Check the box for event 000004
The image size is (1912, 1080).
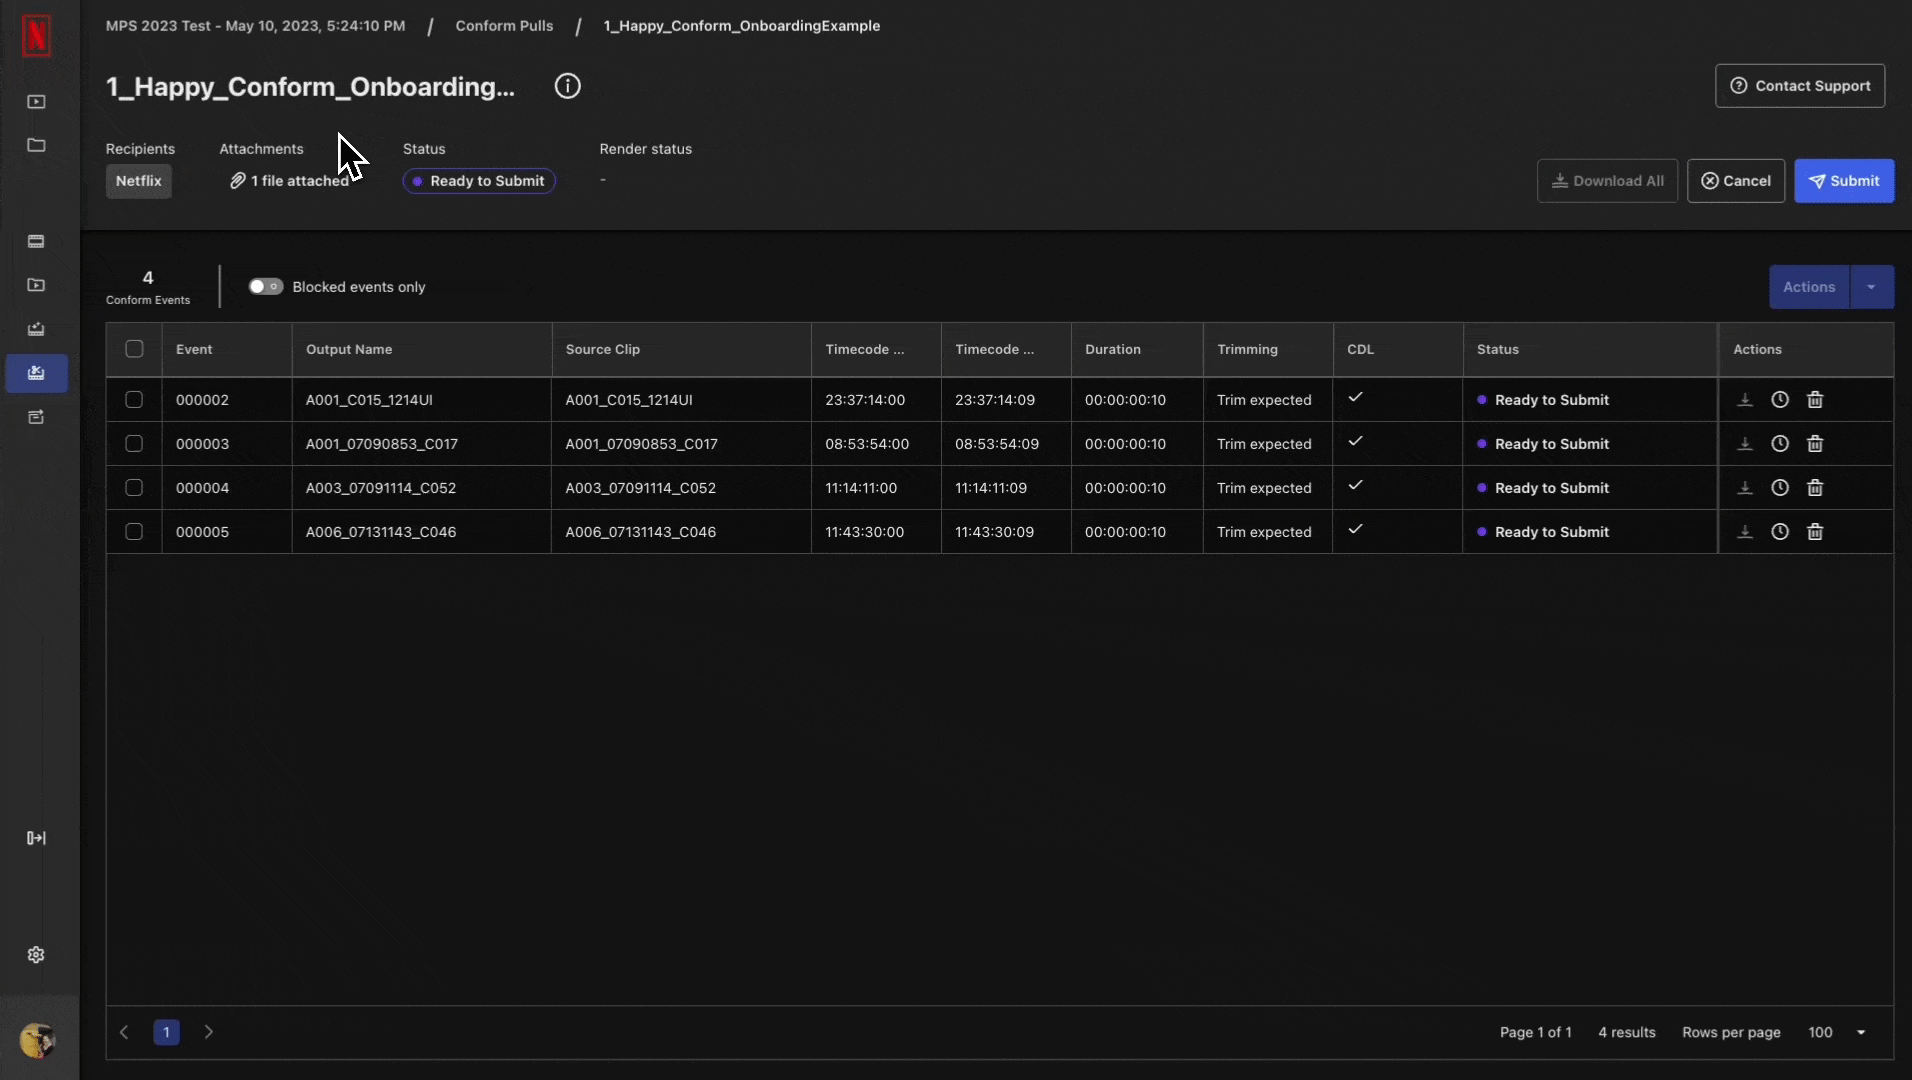coord(134,488)
